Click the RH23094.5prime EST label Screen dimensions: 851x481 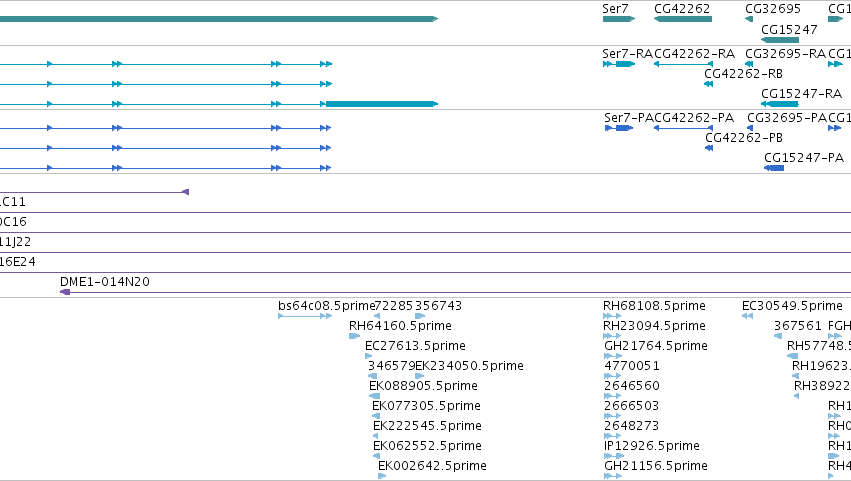tap(654, 326)
